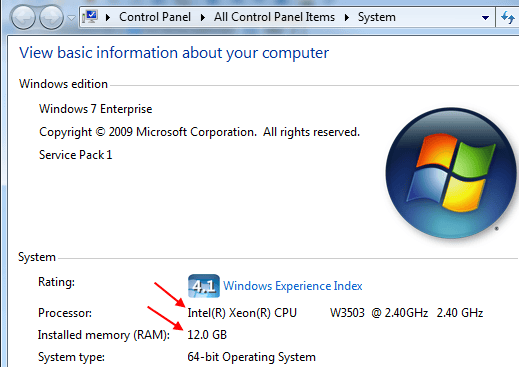Click the Forward navigation arrow button
Viewport: 519px width, 367px height.
pos(51,17)
